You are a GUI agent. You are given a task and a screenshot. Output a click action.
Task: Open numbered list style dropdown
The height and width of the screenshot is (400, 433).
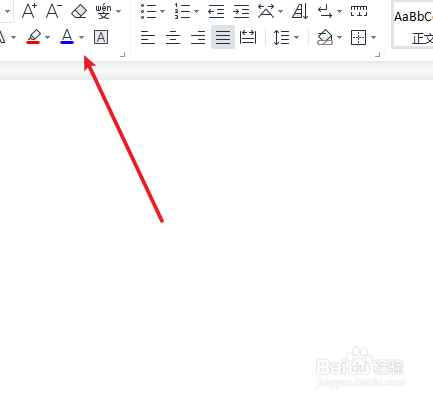(x=196, y=11)
